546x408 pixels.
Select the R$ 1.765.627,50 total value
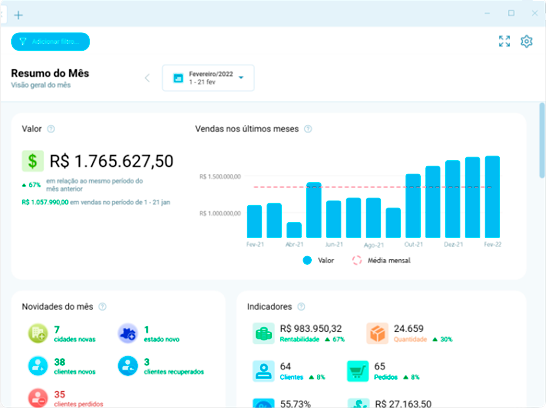coord(111,161)
